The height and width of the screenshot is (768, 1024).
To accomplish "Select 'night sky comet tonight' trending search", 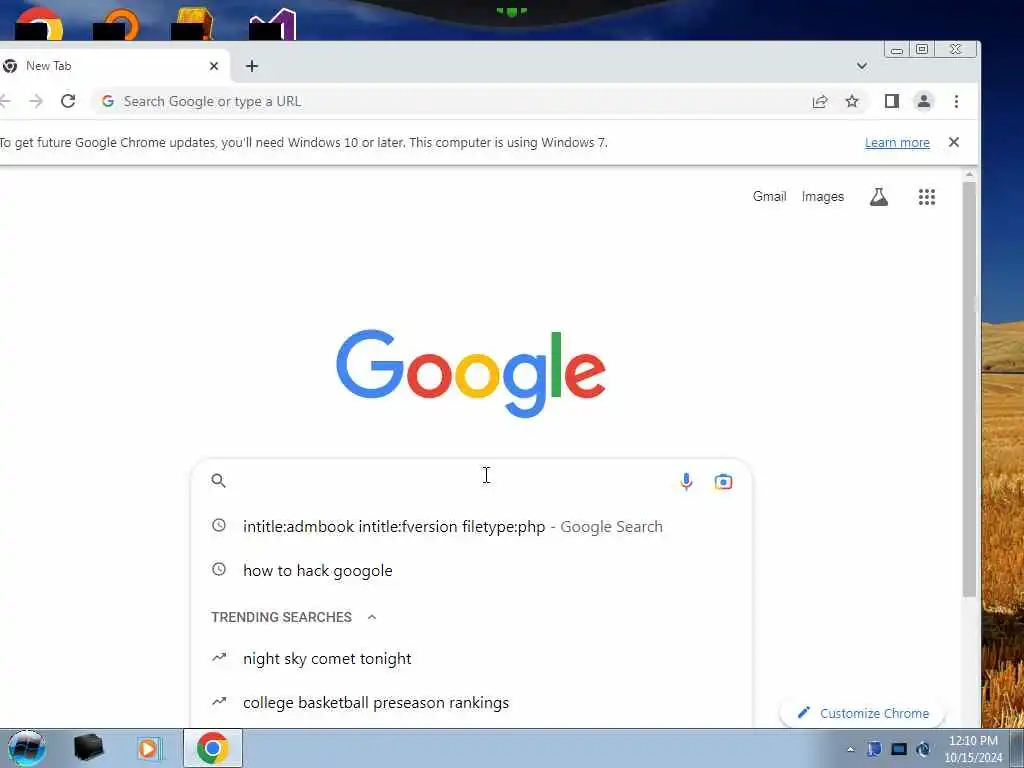I will pos(472,658).
